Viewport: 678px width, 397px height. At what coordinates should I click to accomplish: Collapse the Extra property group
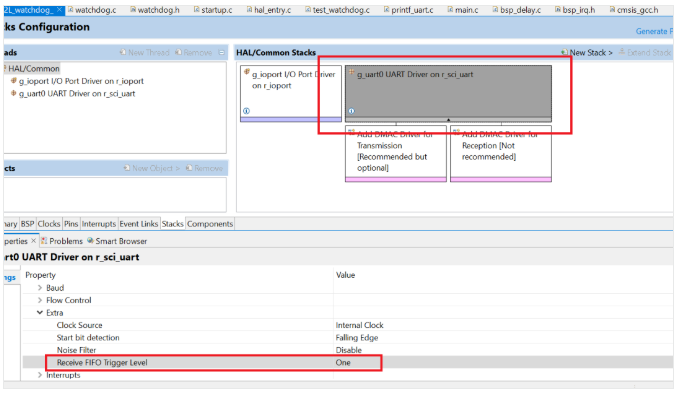(x=40, y=312)
